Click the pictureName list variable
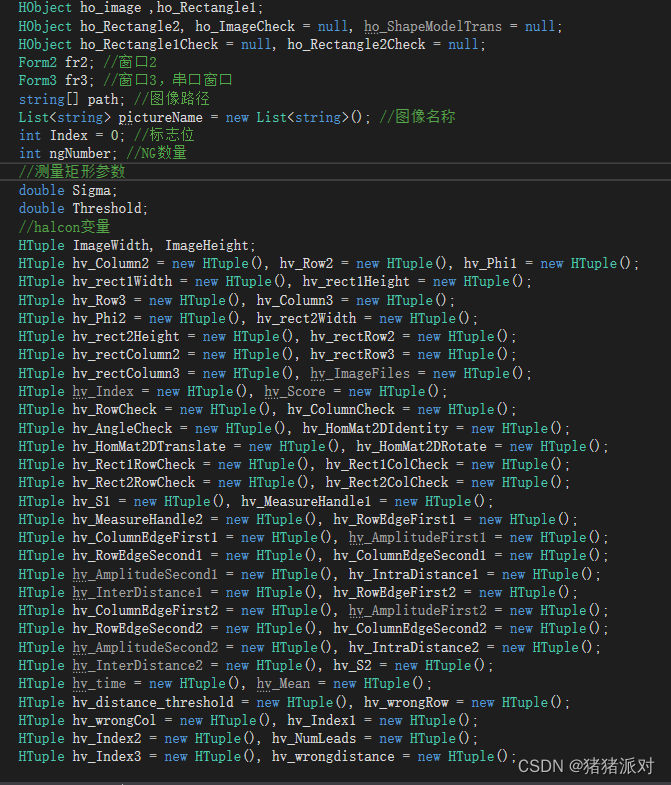Screen dimensions: 671x785 (x=161, y=118)
